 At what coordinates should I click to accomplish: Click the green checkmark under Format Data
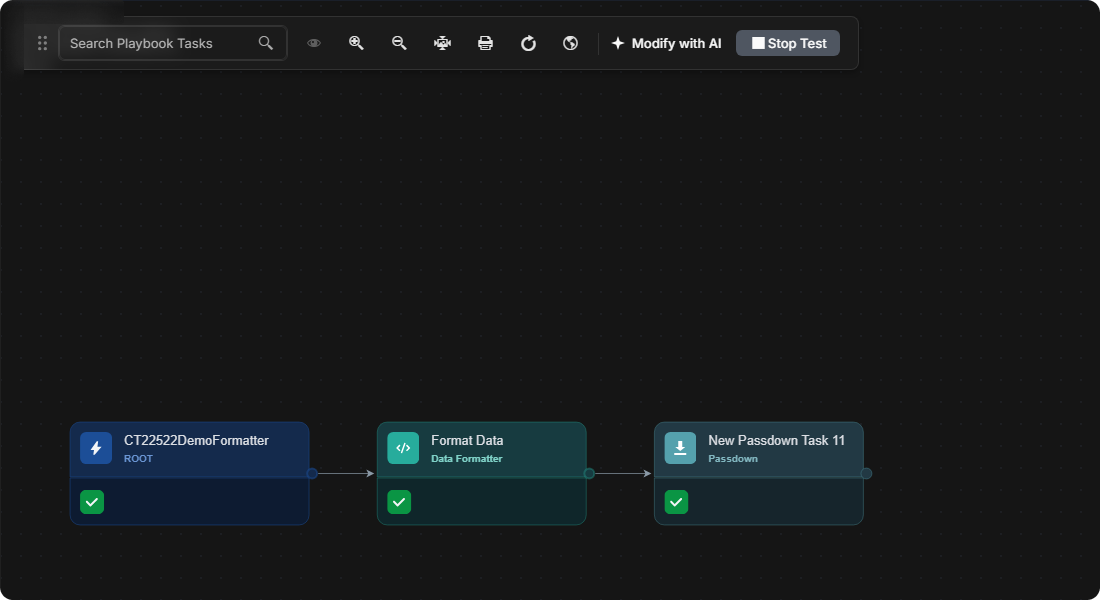click(x=399, y=502)
